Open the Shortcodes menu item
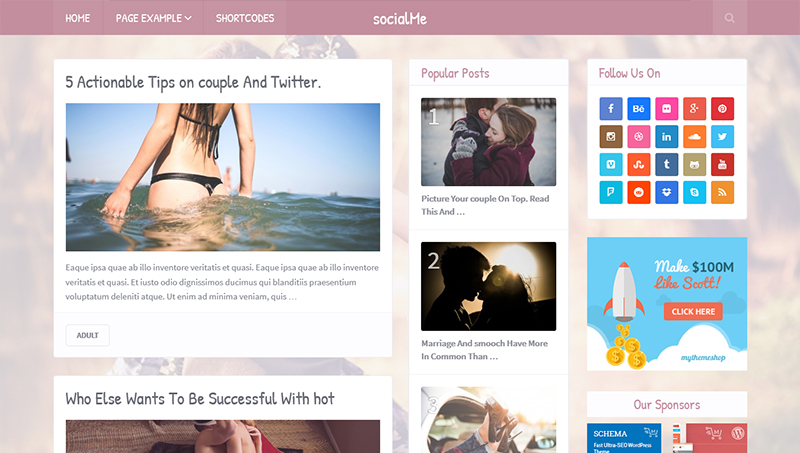The width and height of the screenshot is (800, 453). 245,18
